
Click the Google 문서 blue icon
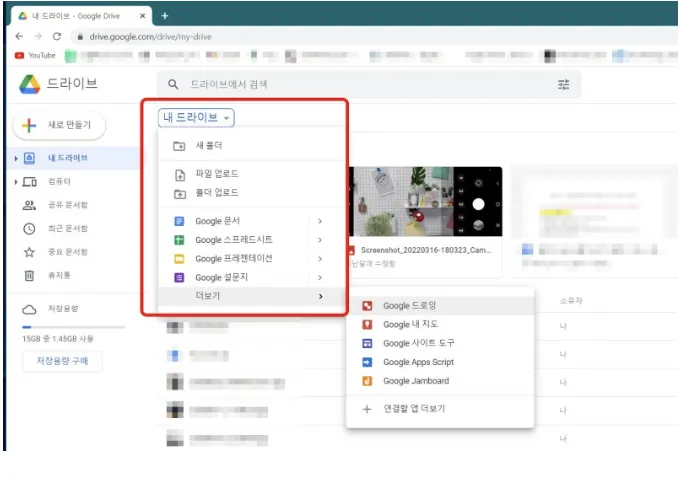[179, 221]
